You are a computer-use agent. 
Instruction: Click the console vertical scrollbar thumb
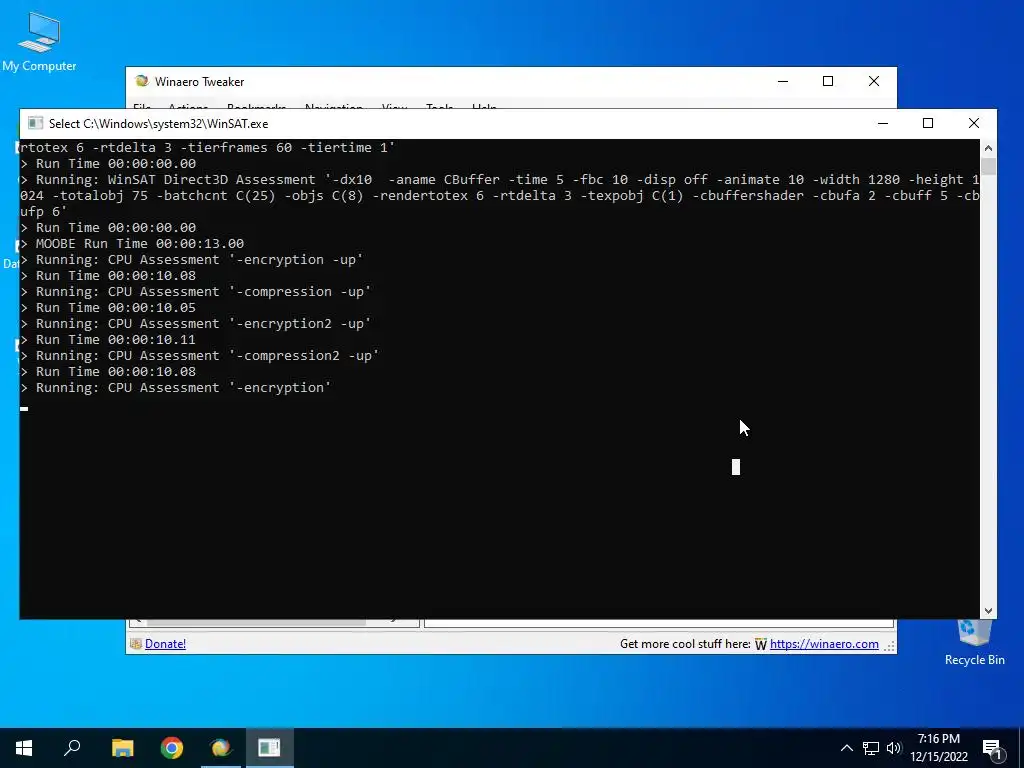(988, 166)
